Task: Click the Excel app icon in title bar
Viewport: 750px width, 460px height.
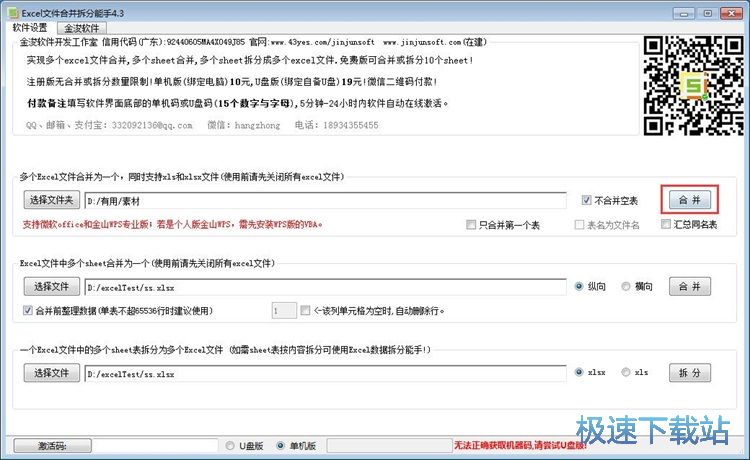Action: pos(13,12)
